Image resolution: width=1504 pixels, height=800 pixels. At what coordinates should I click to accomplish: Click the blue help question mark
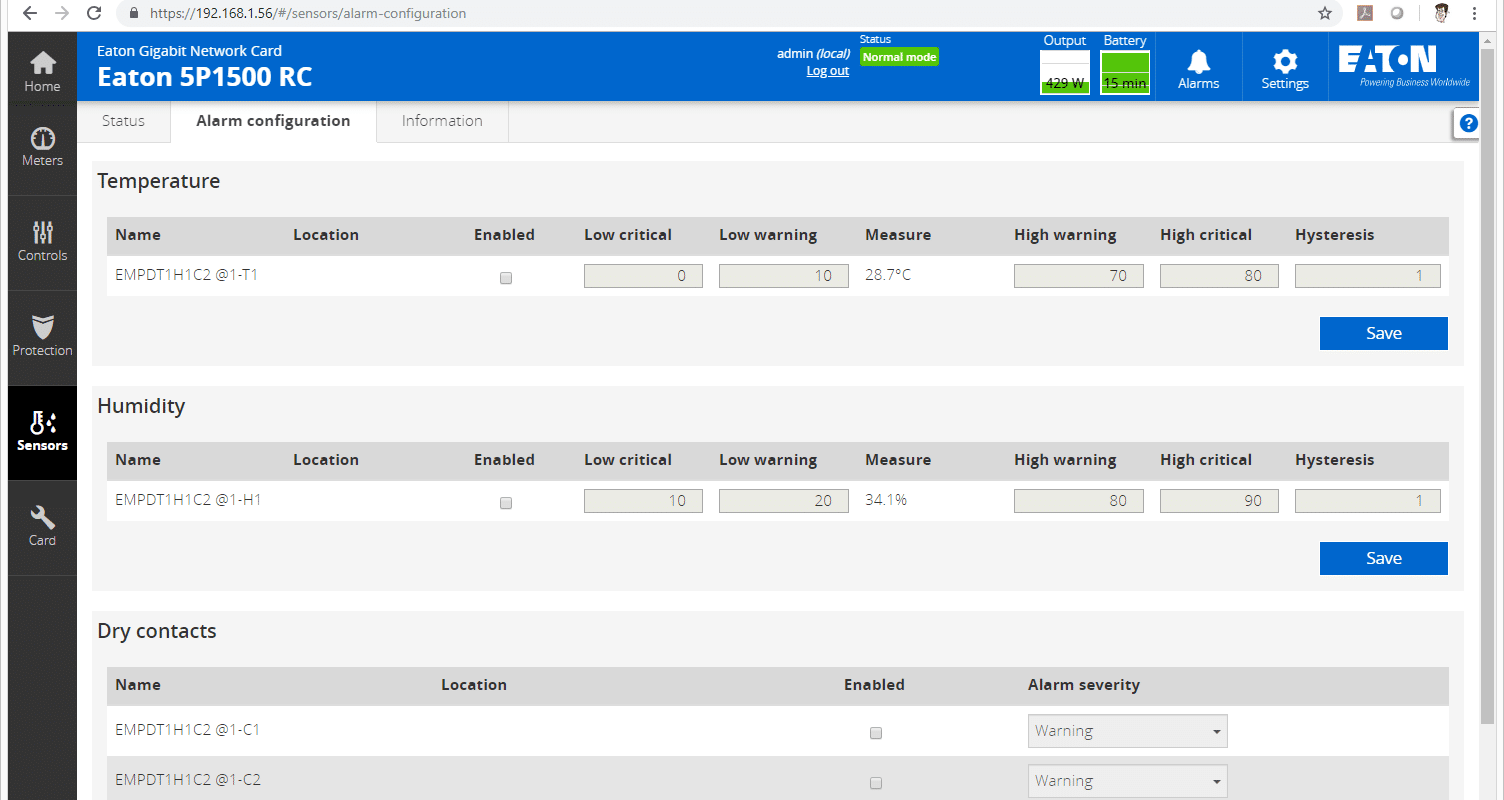pos(1468,123)
